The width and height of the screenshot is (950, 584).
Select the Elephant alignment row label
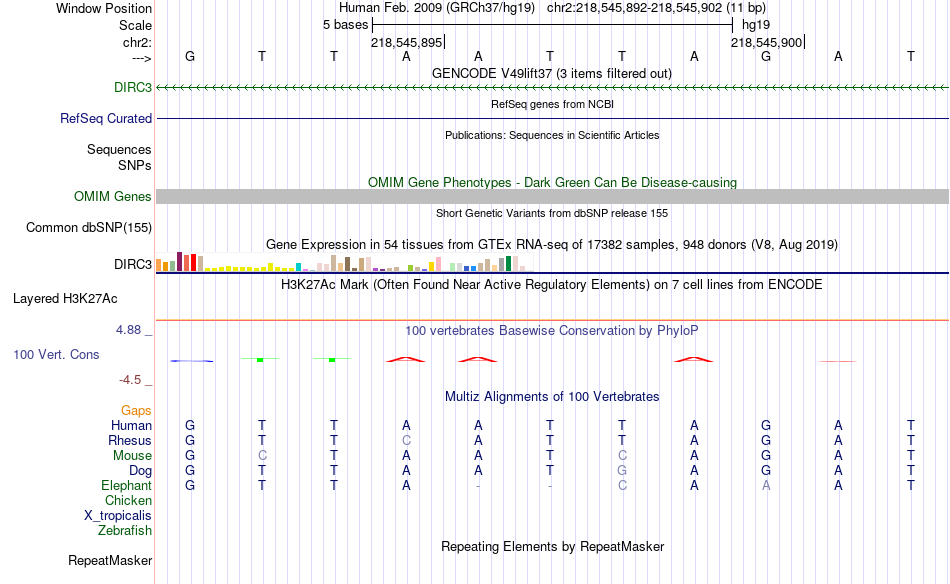pos(127,485)
